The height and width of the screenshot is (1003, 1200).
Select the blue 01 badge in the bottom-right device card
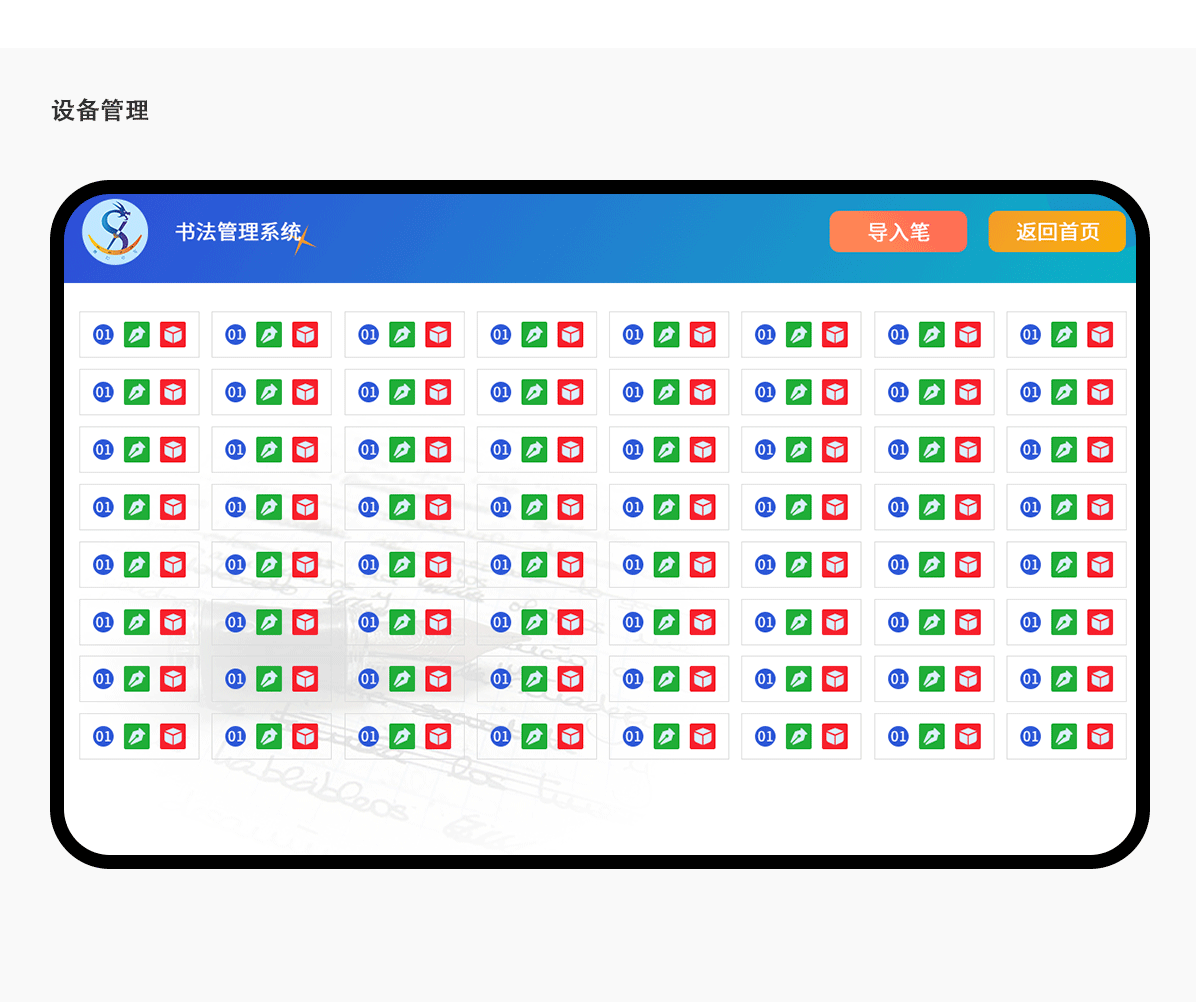pyautogui.click(x=1030, y=737)
